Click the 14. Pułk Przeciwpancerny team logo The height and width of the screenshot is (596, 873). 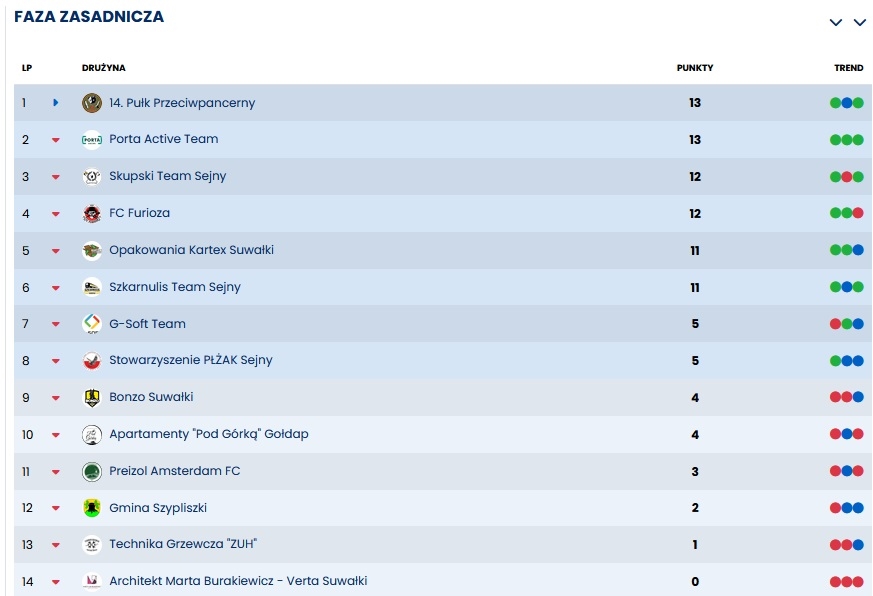click(92, 102)
